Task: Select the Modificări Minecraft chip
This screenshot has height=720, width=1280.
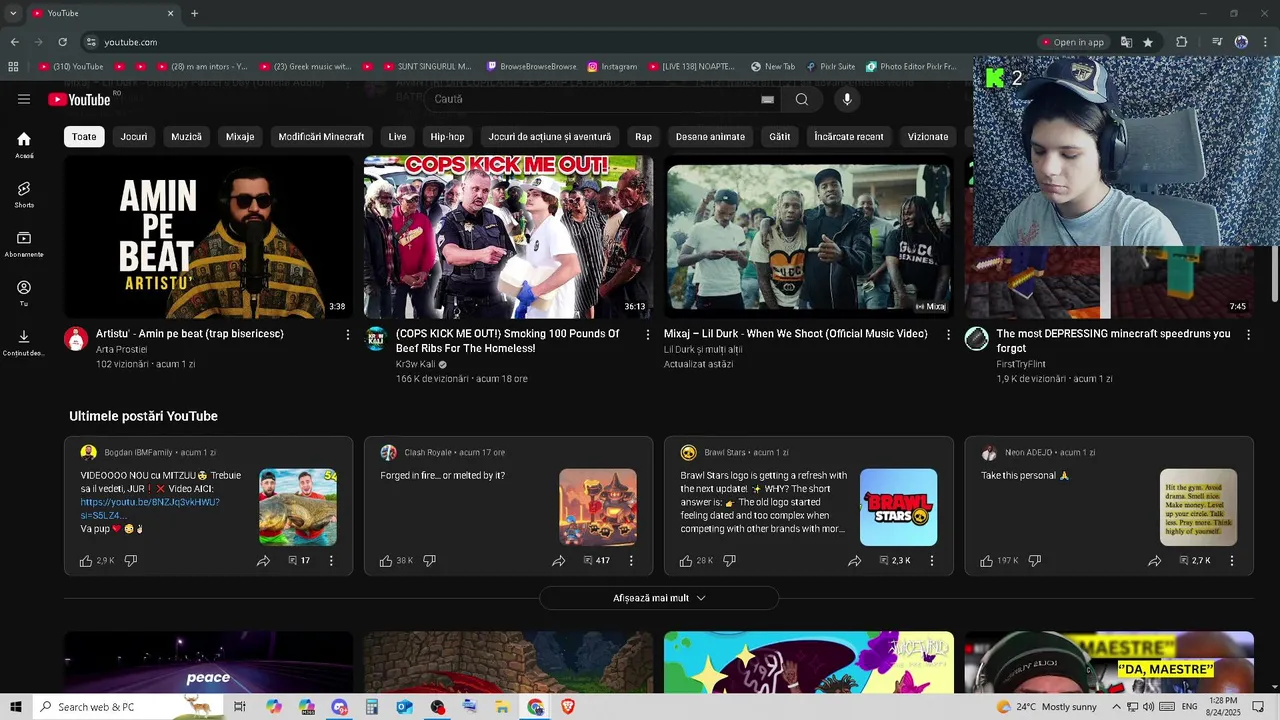Action: (321, 137)
